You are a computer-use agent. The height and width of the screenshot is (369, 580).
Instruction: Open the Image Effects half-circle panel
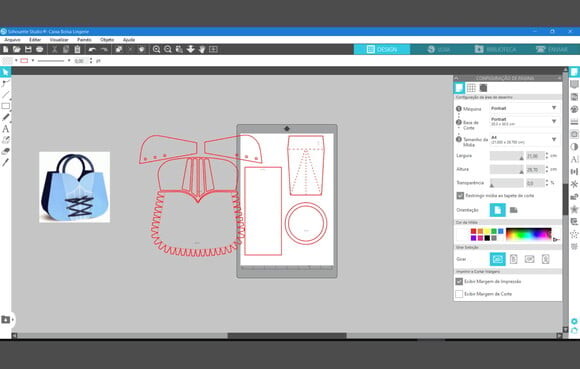[574, 147]
